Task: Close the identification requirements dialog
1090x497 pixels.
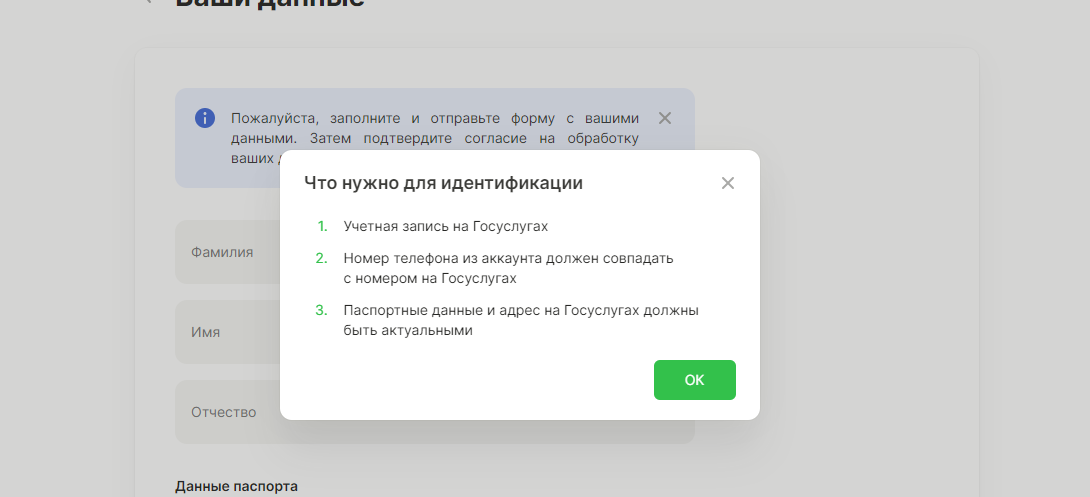Action: coord(728,184)
